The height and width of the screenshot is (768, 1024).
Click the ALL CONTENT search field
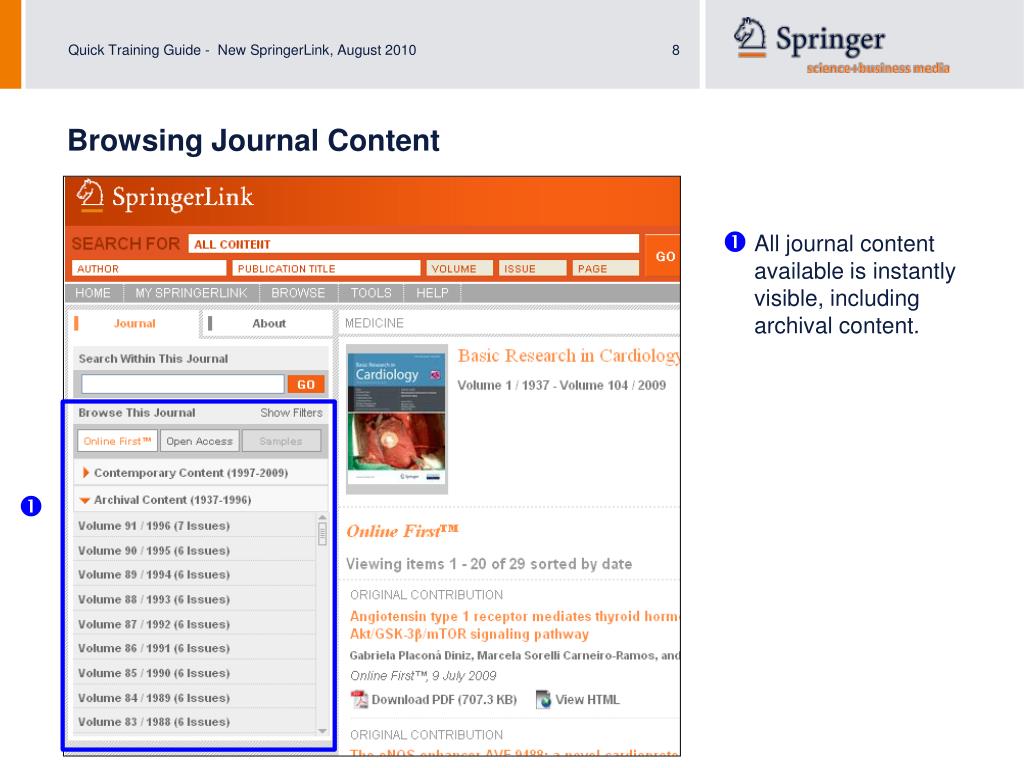point(414,244)
